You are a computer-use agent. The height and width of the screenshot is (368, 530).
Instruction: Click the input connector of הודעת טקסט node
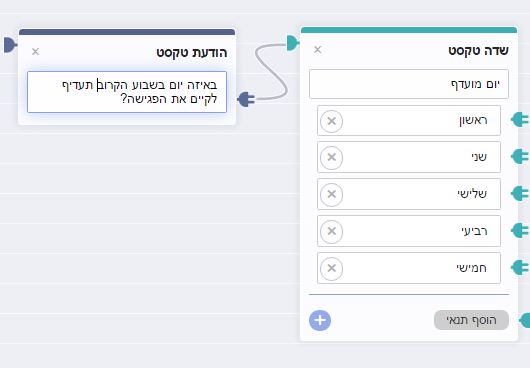[10, 45]
